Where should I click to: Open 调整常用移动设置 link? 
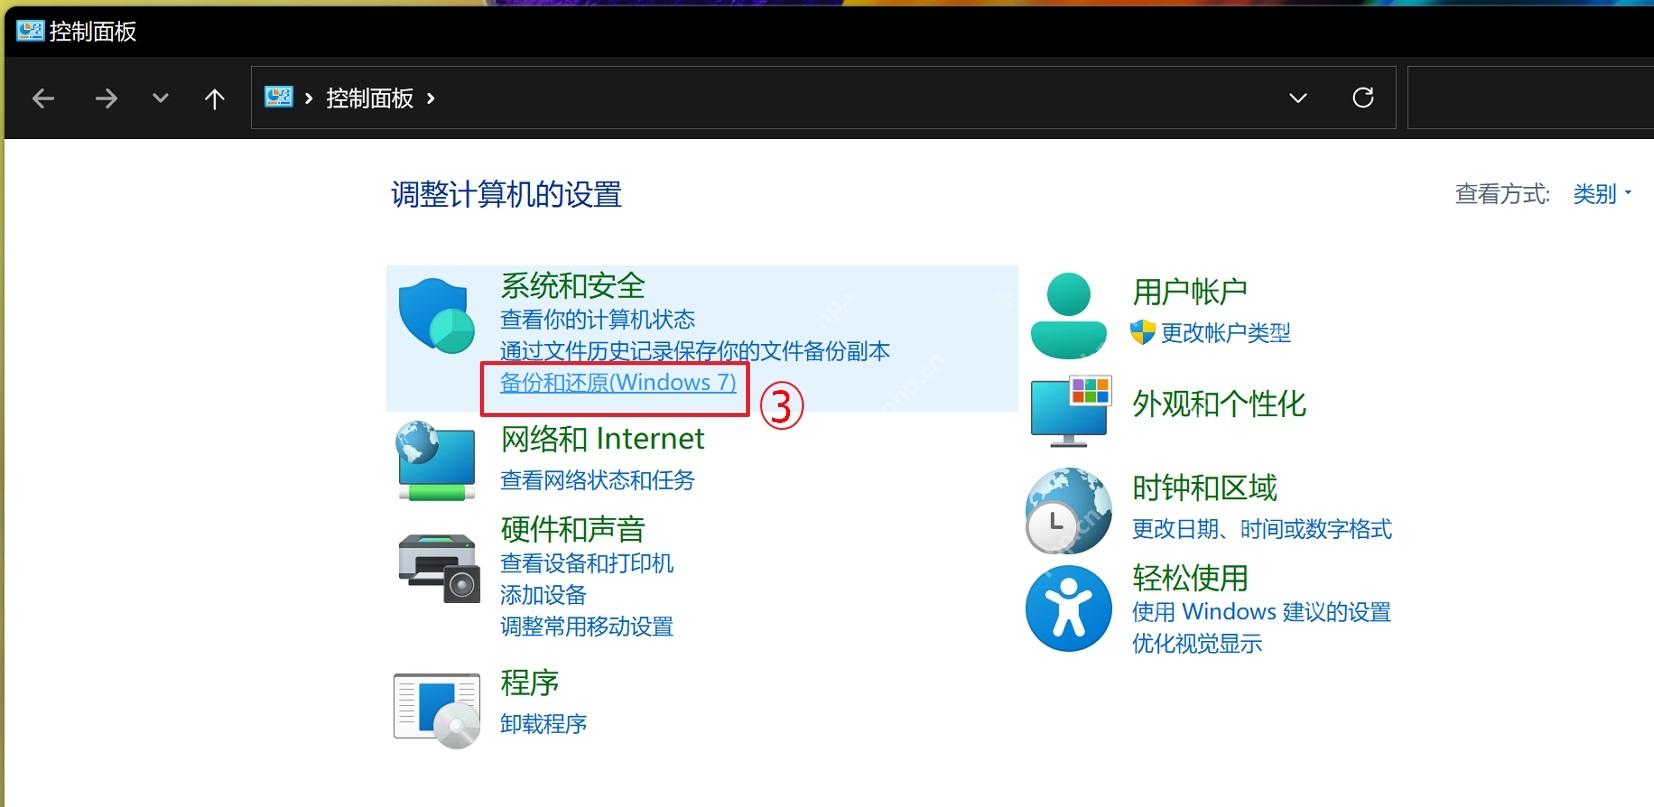coord(587,627)
